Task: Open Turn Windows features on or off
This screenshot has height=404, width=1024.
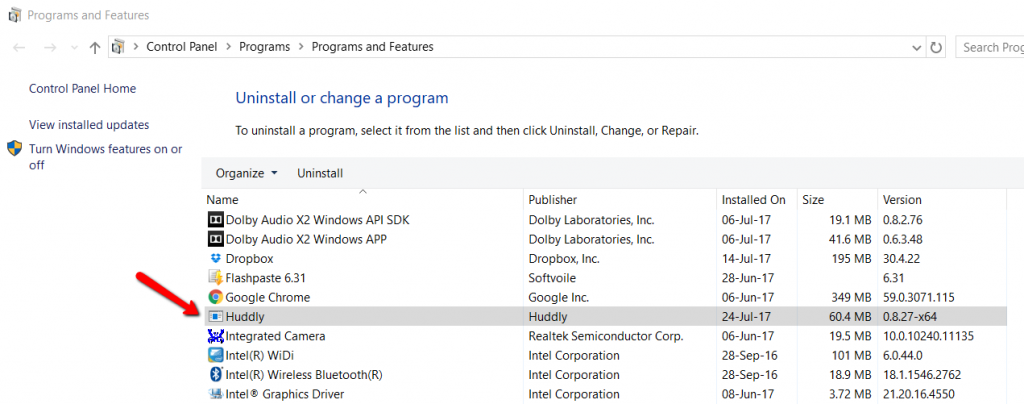Action: pos(105,157)
